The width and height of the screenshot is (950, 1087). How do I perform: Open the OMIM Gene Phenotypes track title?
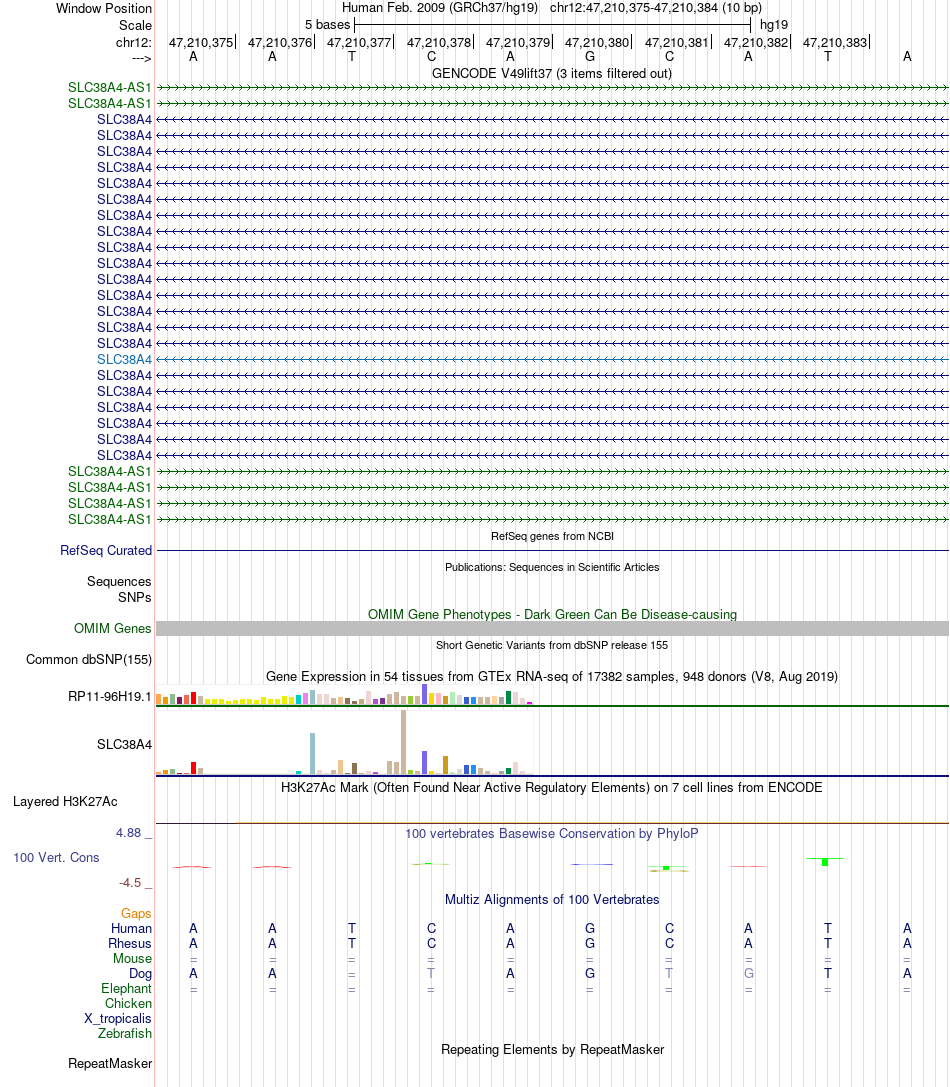click(552, 614)
